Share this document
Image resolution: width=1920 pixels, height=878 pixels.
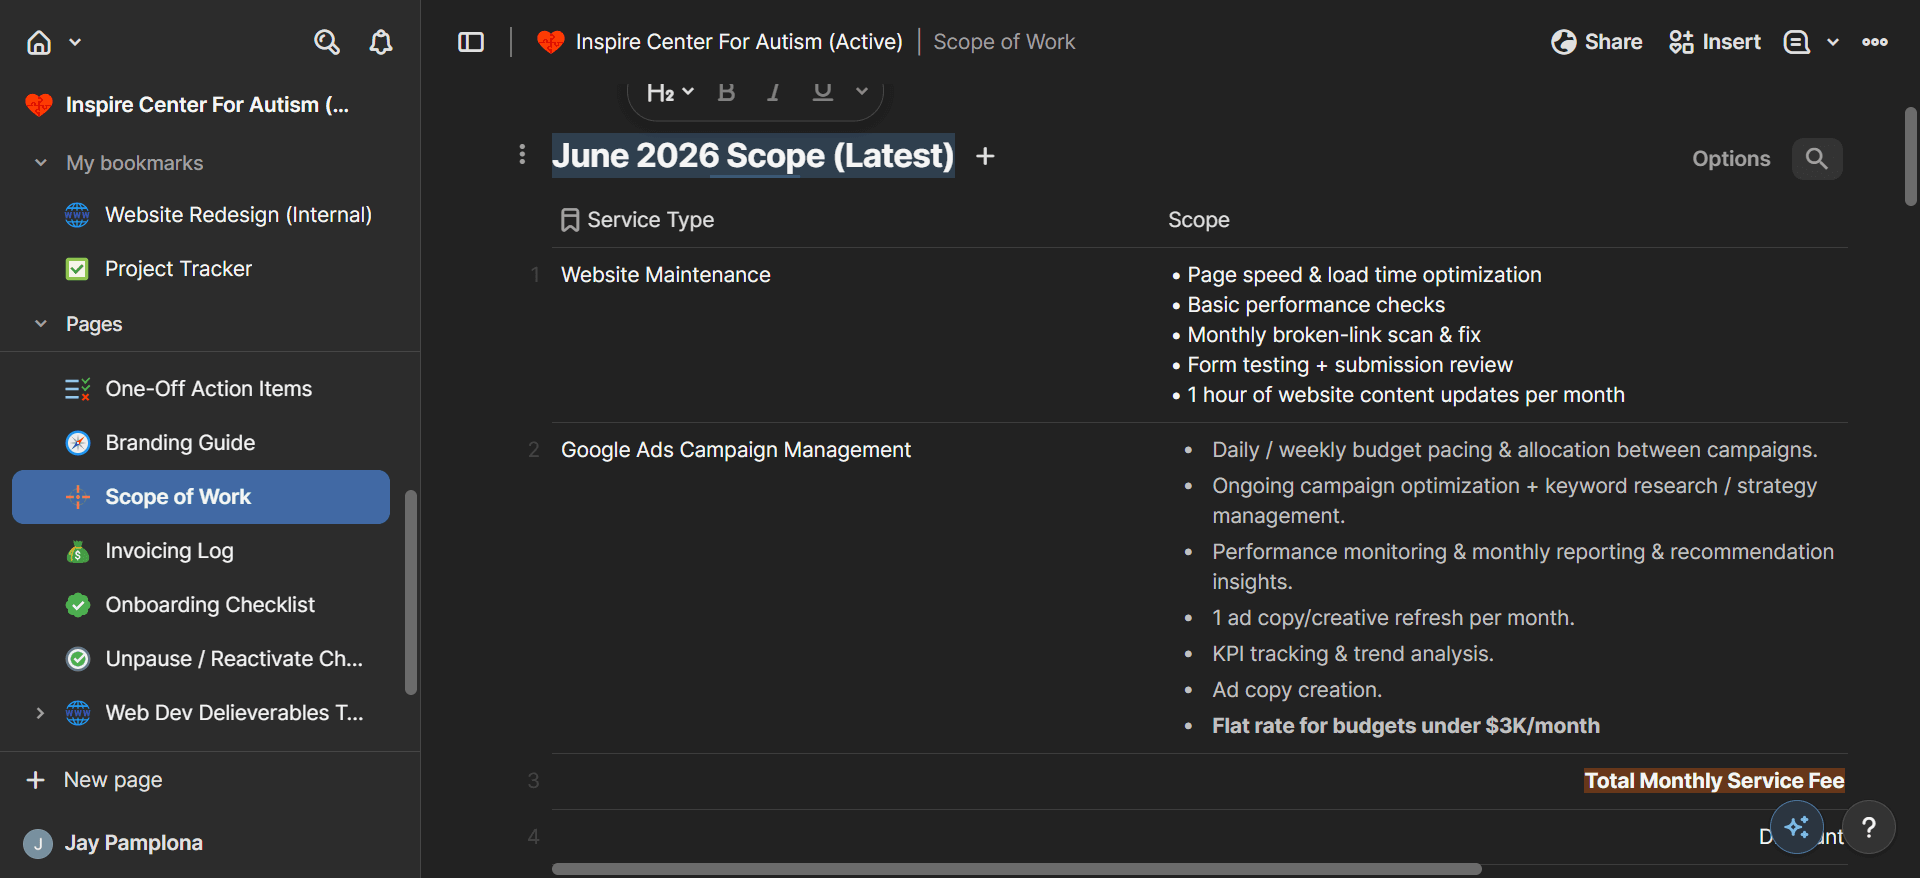1597,42
